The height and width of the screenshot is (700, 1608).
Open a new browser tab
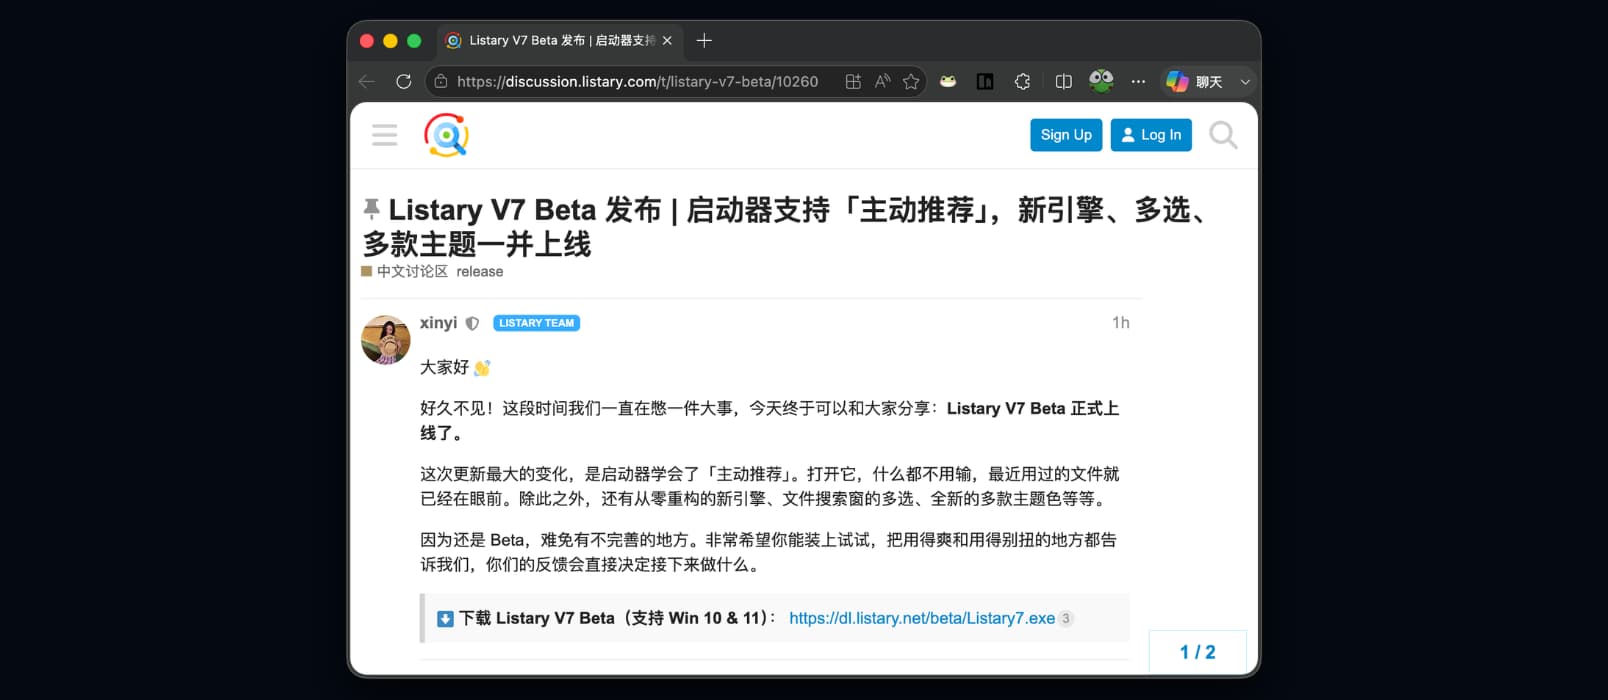704,41
